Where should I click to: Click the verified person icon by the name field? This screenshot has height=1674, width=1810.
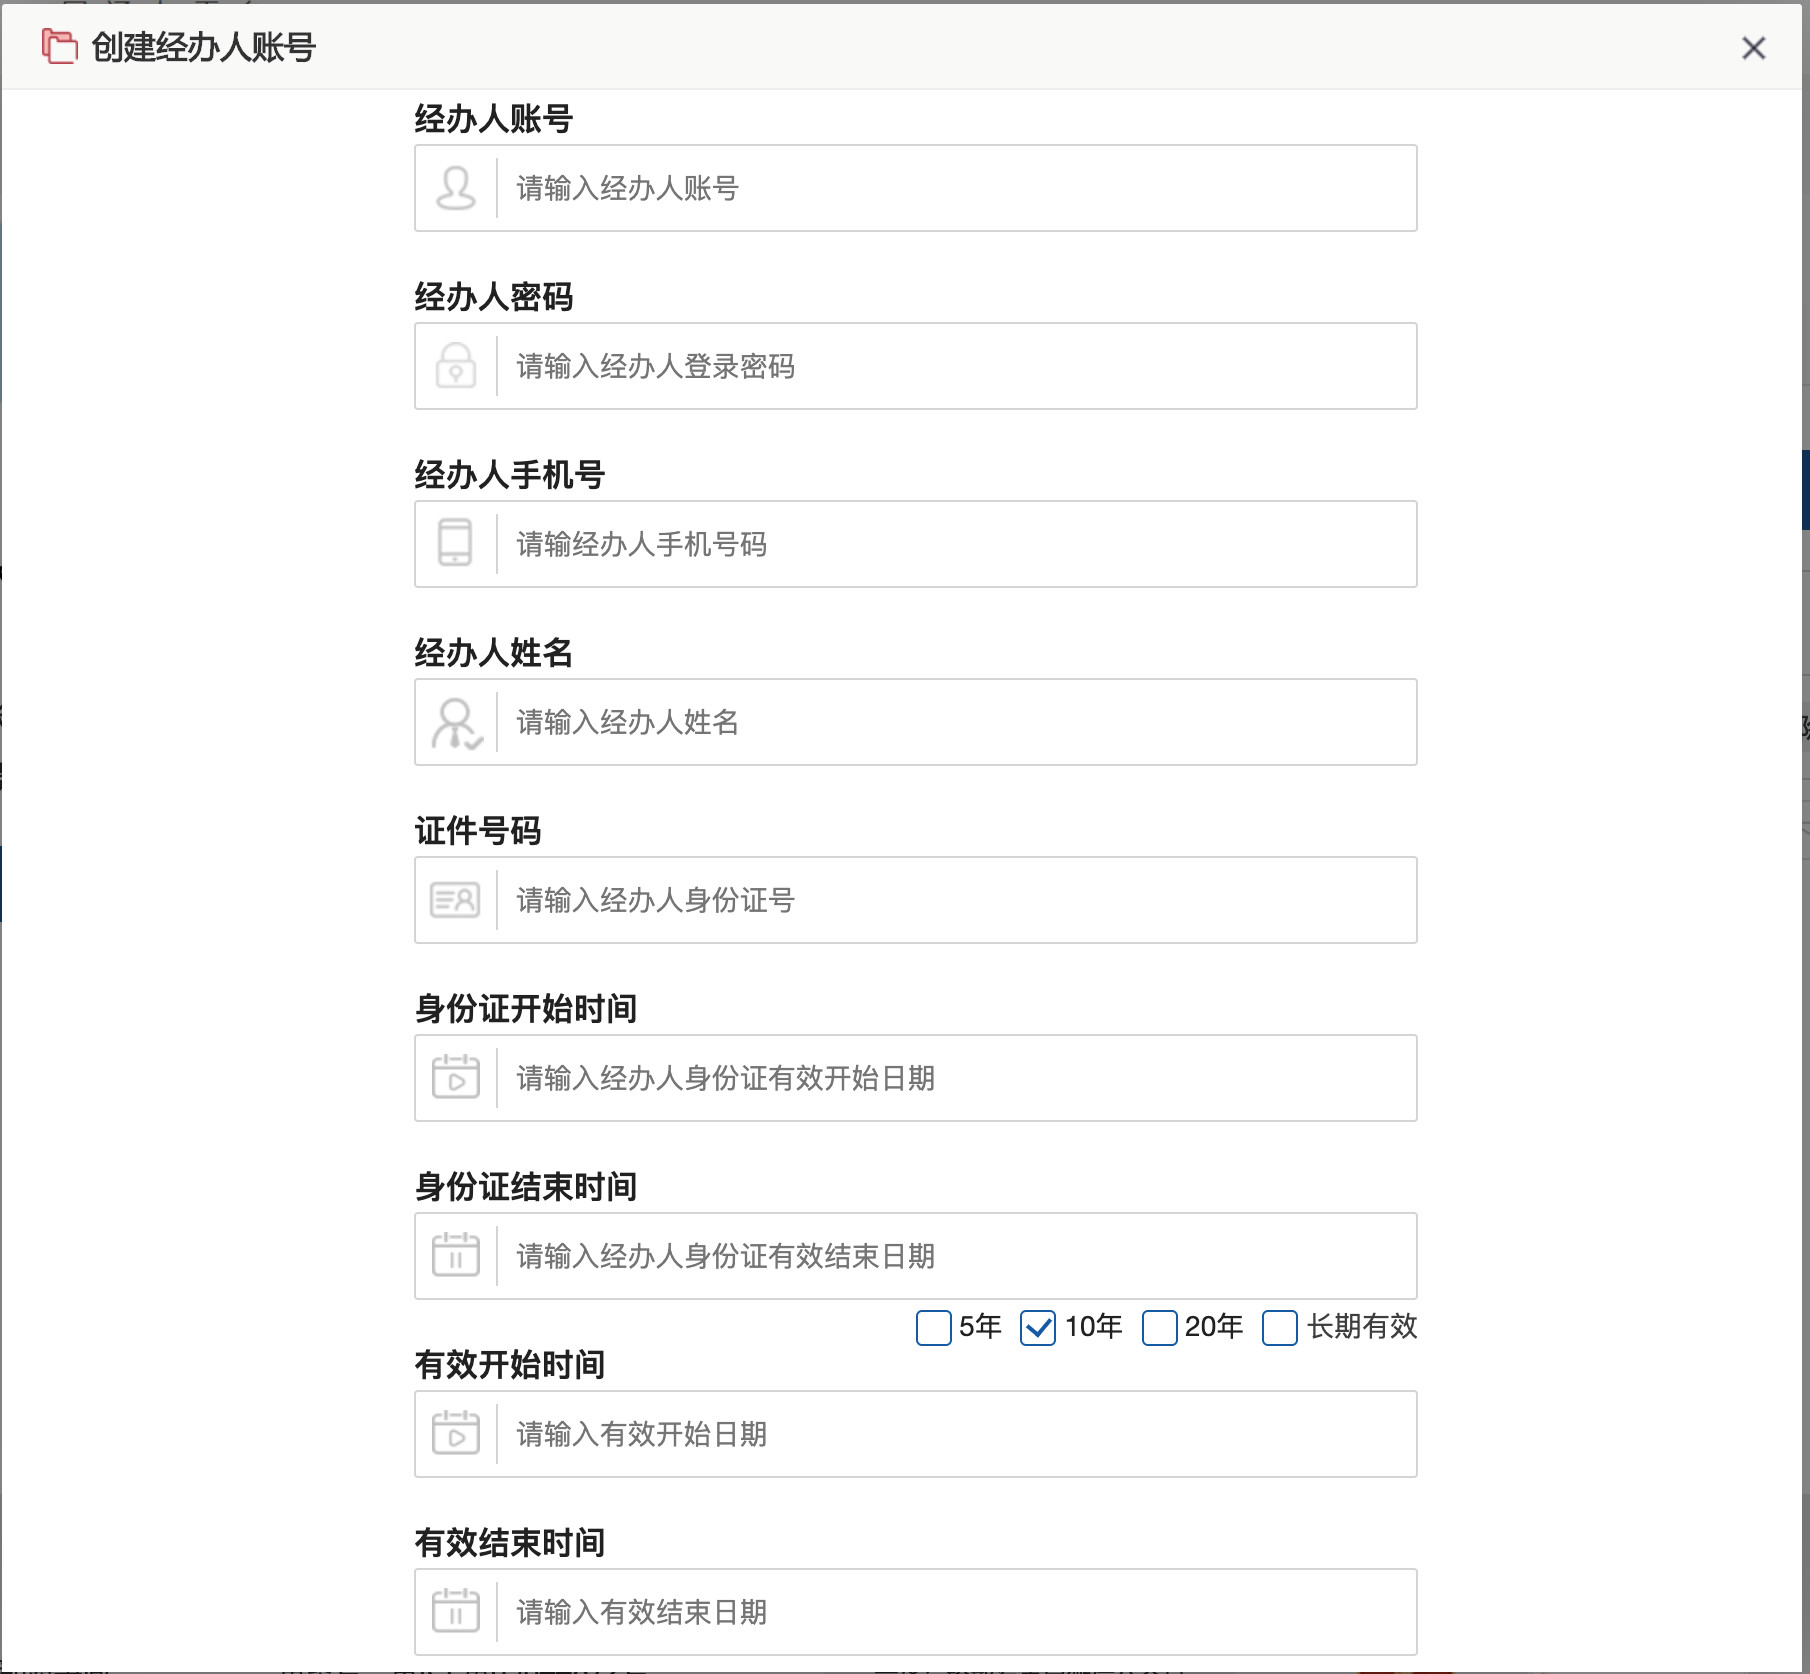[x=456, y=722]
